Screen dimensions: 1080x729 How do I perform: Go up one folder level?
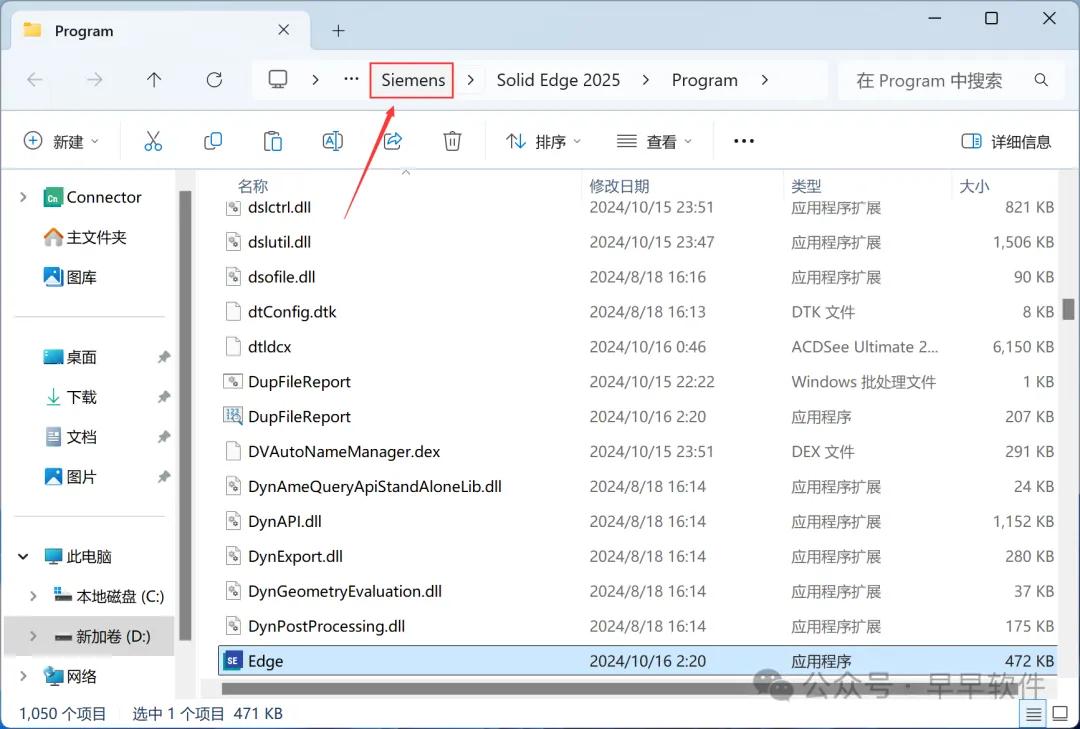tap(154, 80)
